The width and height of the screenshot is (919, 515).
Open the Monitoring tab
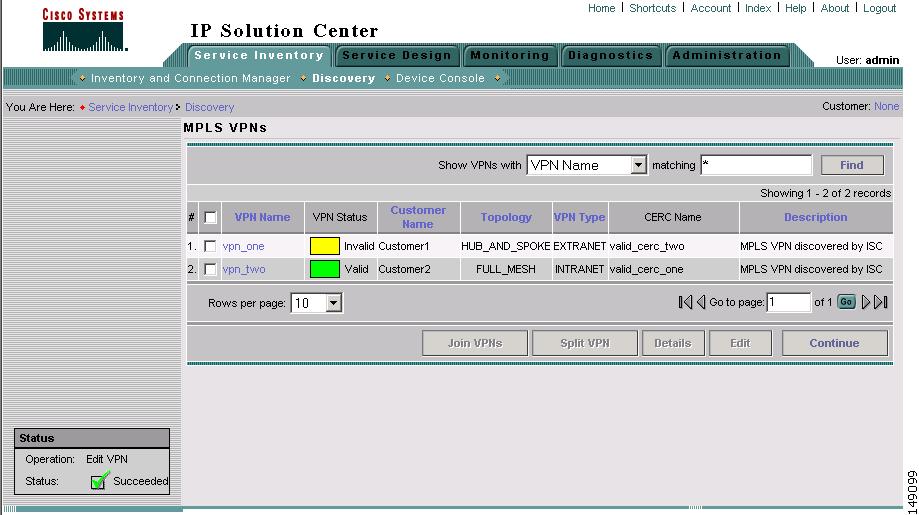pos(509,56)
